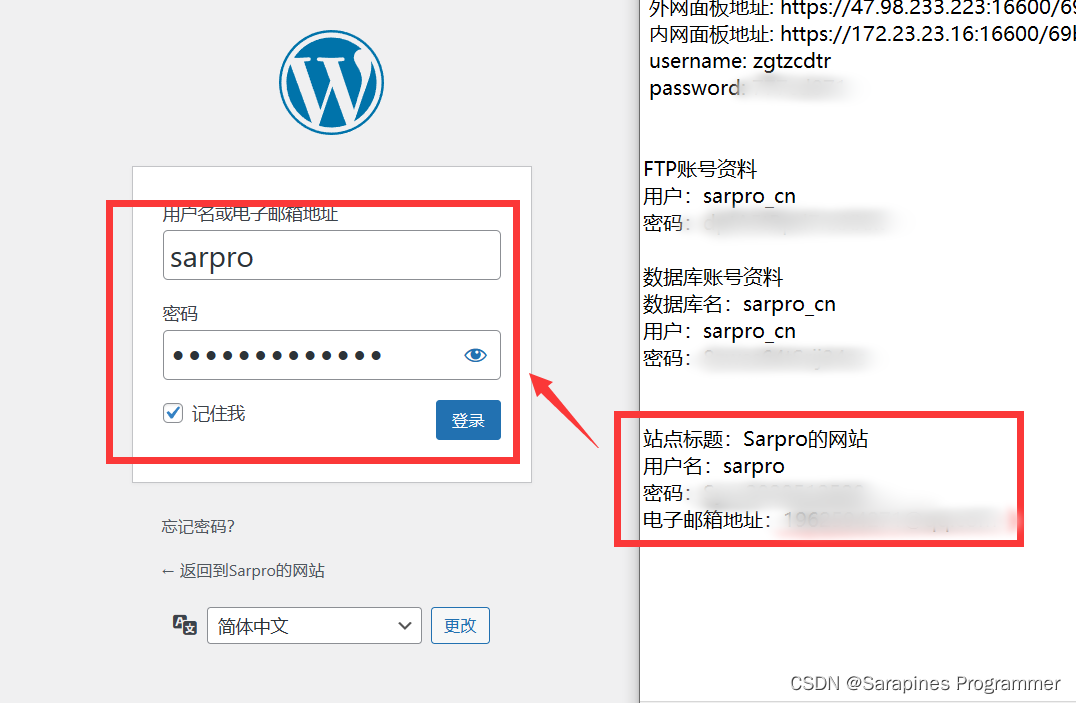
Task: Follow the 返回到Sarpro的网站 link
Action: coord(243,571)
